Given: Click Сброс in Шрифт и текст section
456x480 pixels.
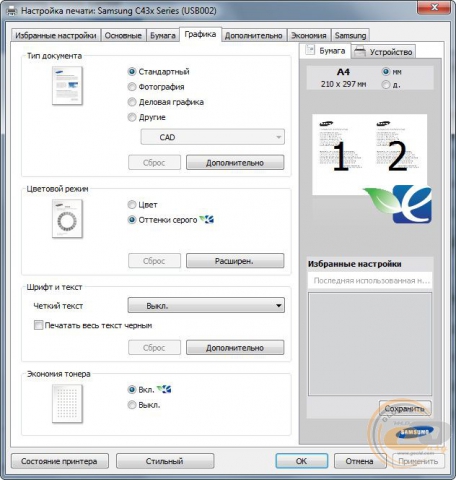Looking at the screenshot, I should click(154, 348).
